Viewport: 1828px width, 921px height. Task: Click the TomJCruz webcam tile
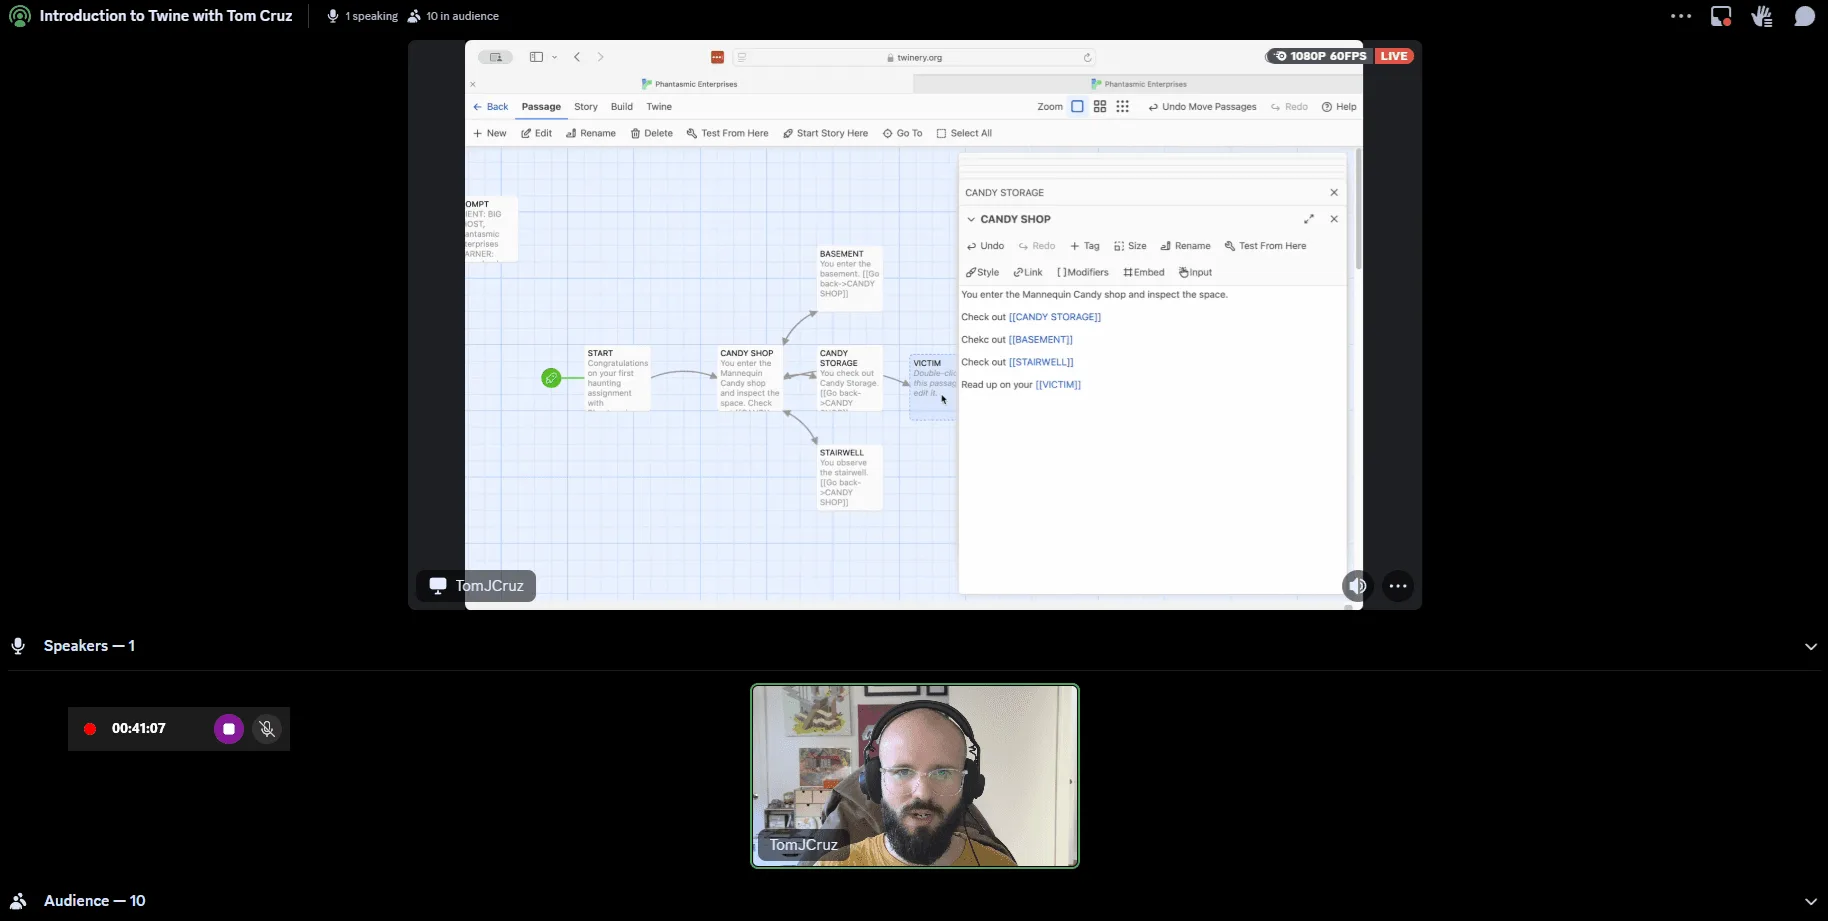pyautogui.click(x=915, y=776)
